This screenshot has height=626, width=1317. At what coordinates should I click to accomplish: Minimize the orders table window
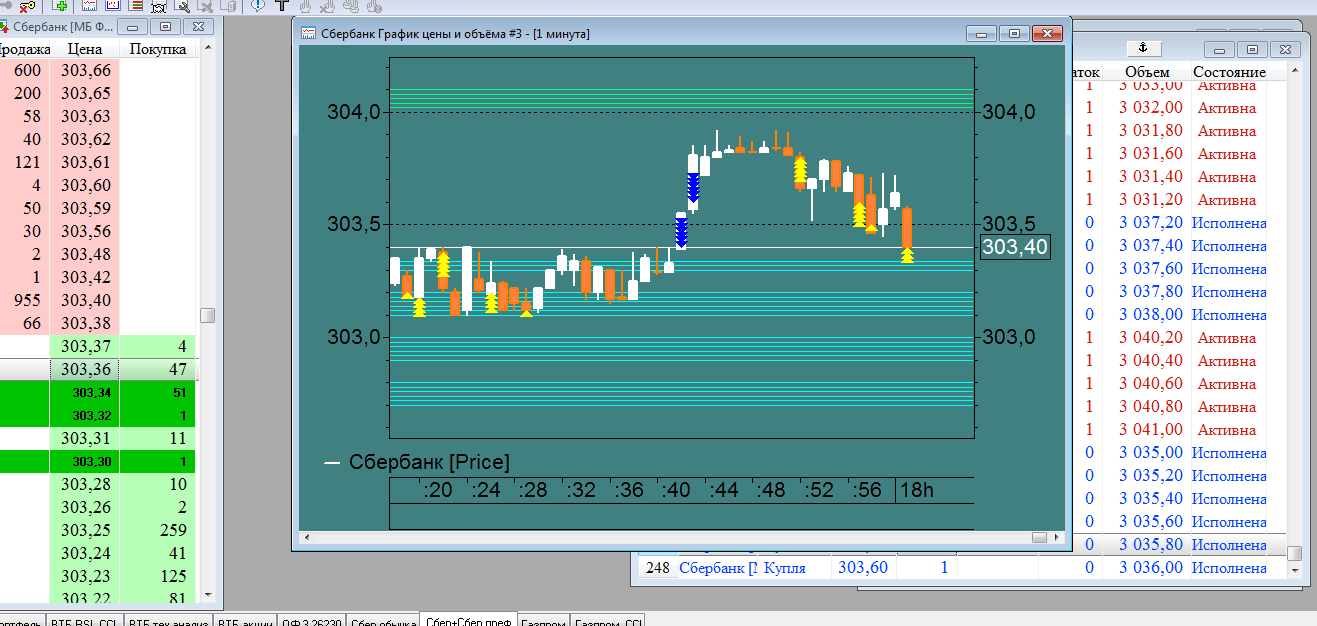pos(1218,49)
